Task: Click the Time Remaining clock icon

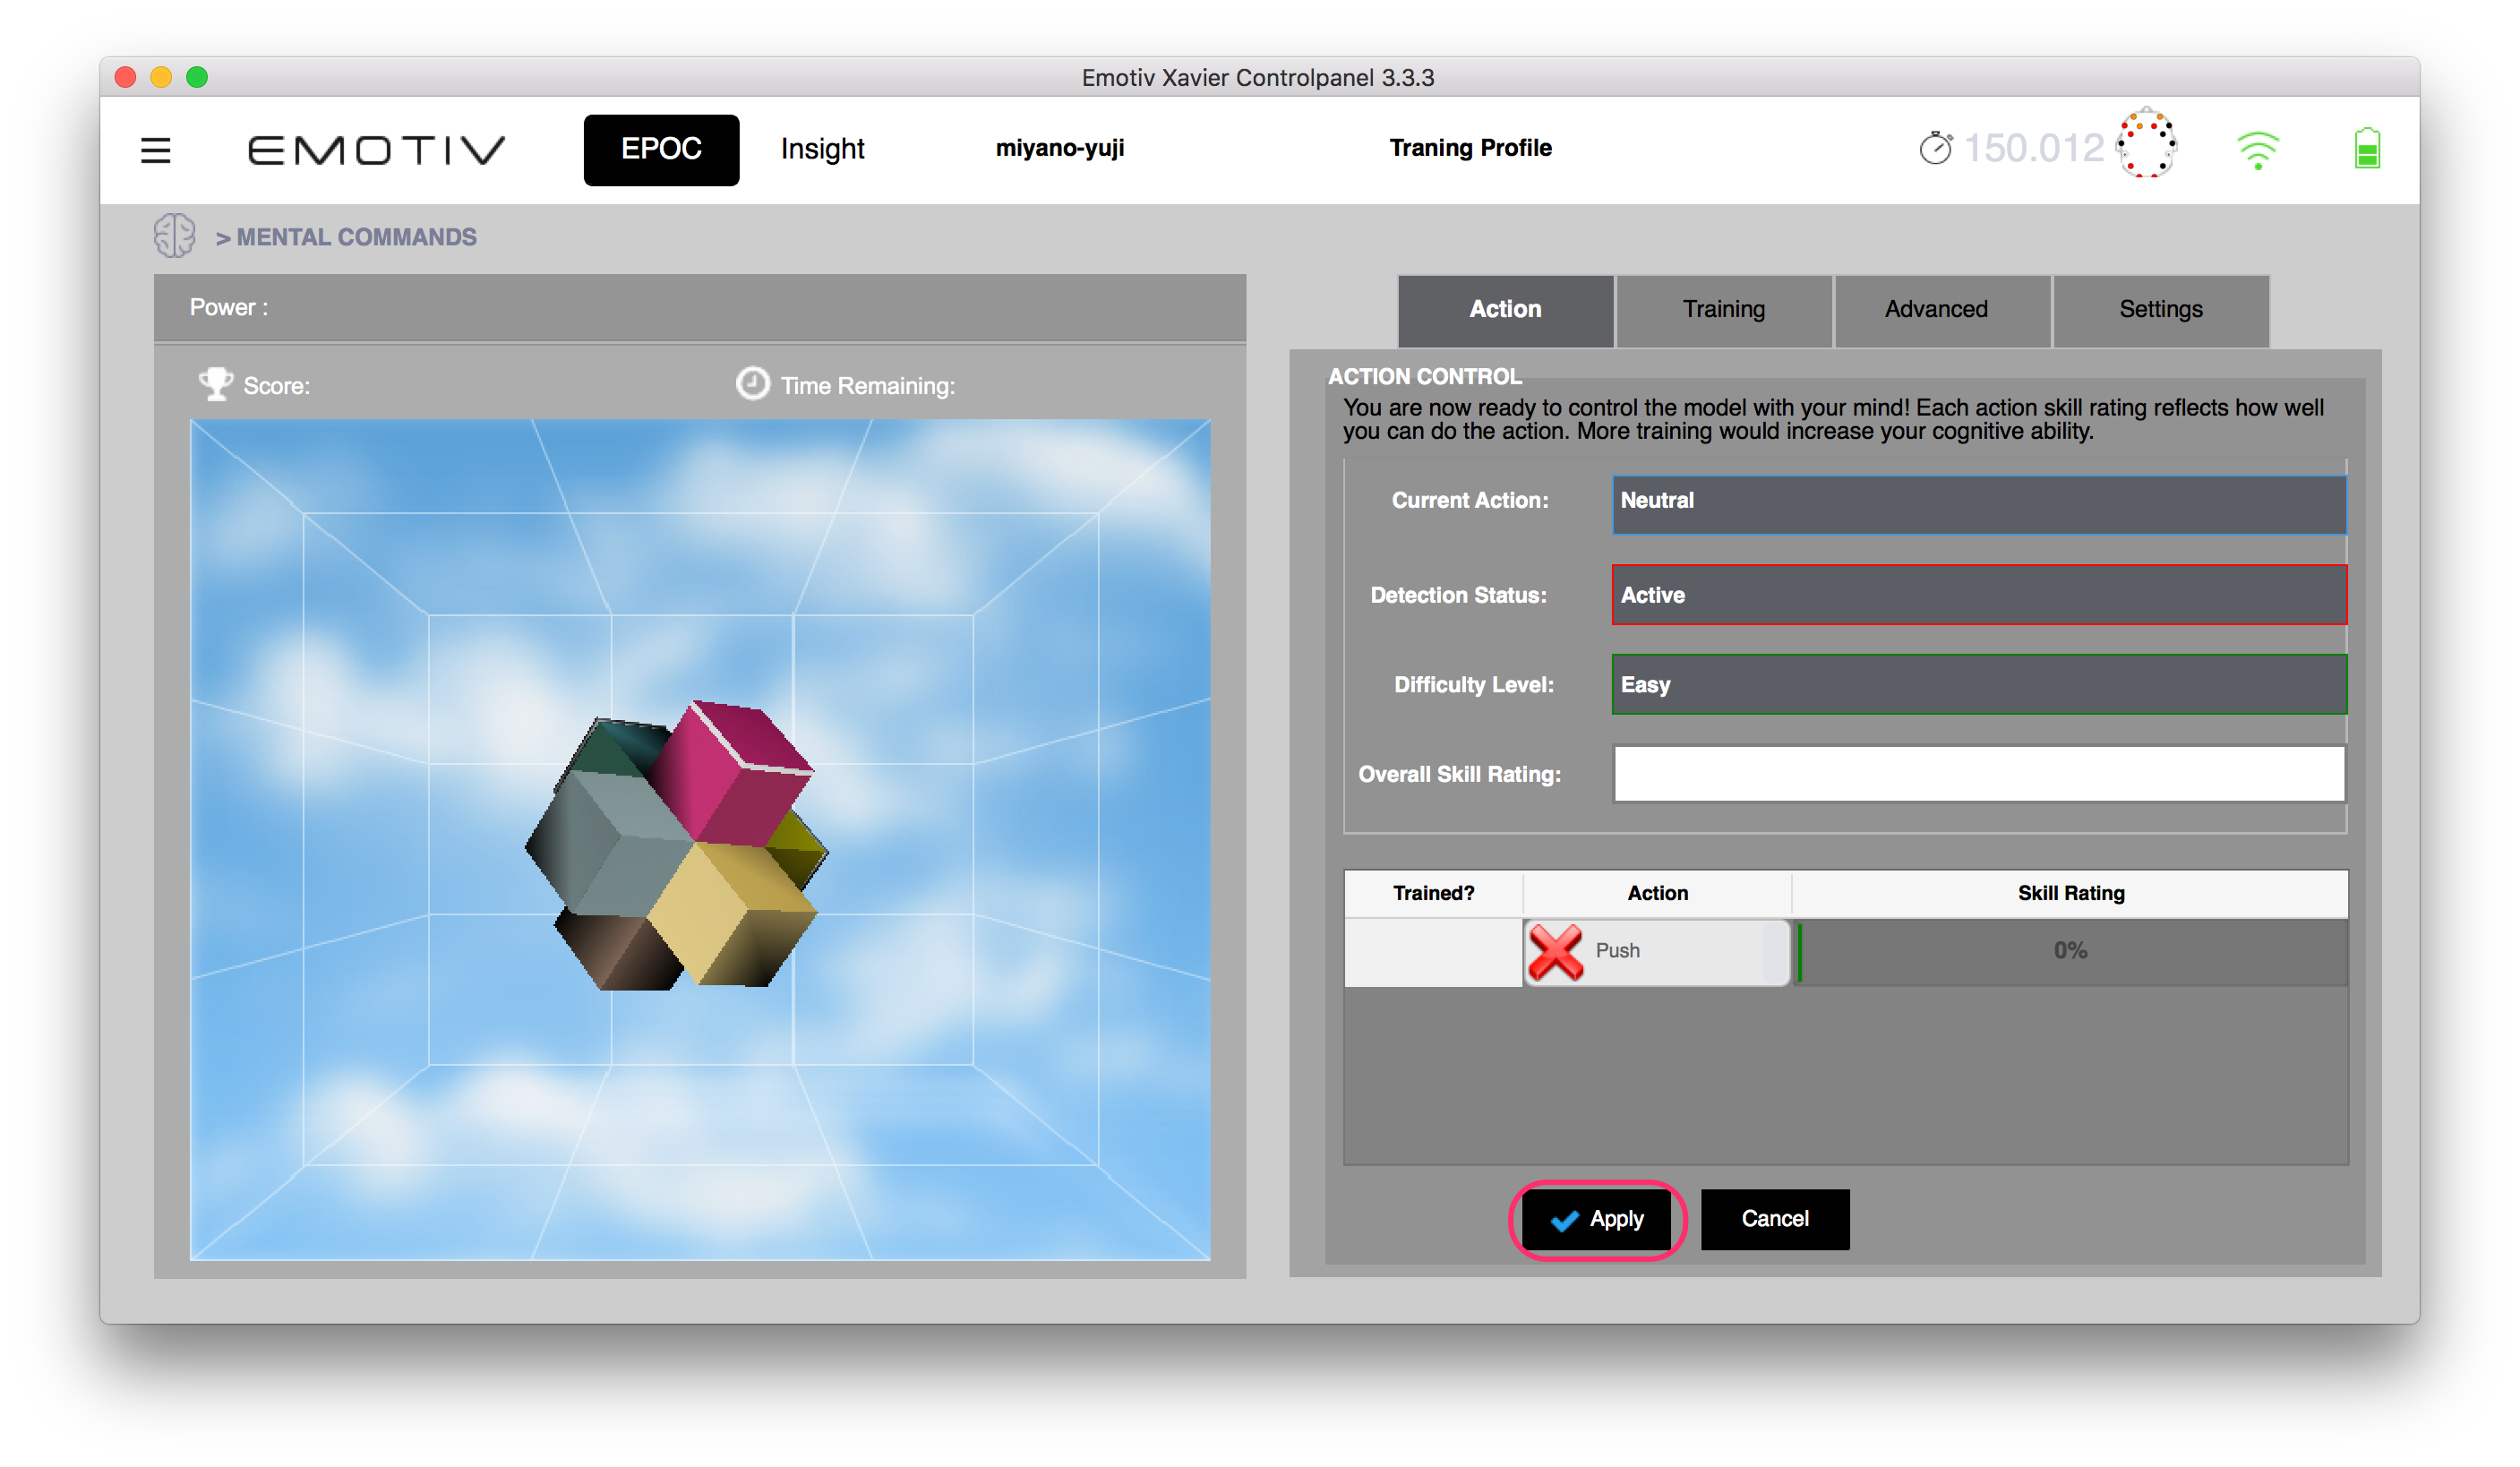Action: pos(753,384)
